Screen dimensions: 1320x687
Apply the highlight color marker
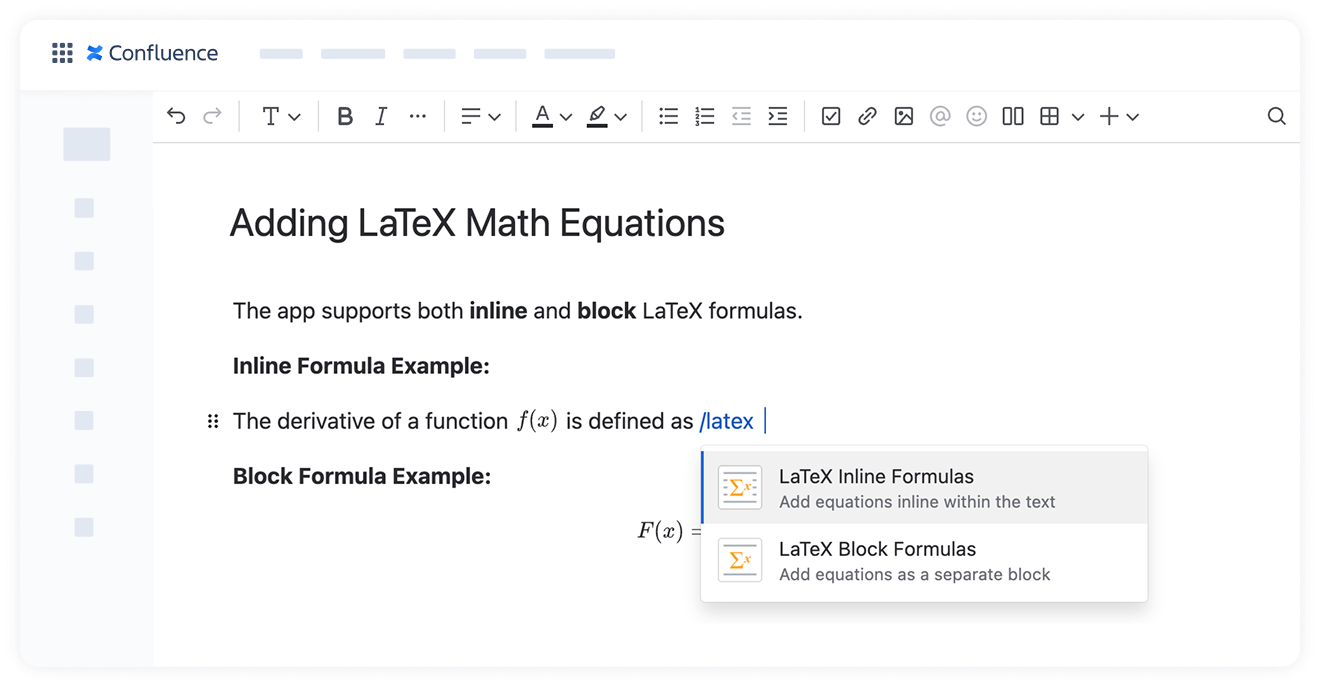pyautogui.click(x=597, y=116)
